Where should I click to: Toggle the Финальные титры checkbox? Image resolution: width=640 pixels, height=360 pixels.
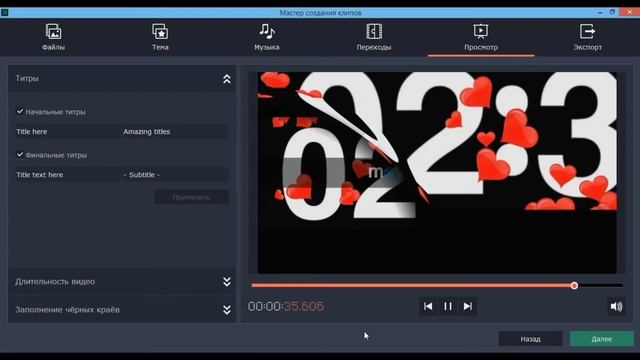click(x=20, y=154)
